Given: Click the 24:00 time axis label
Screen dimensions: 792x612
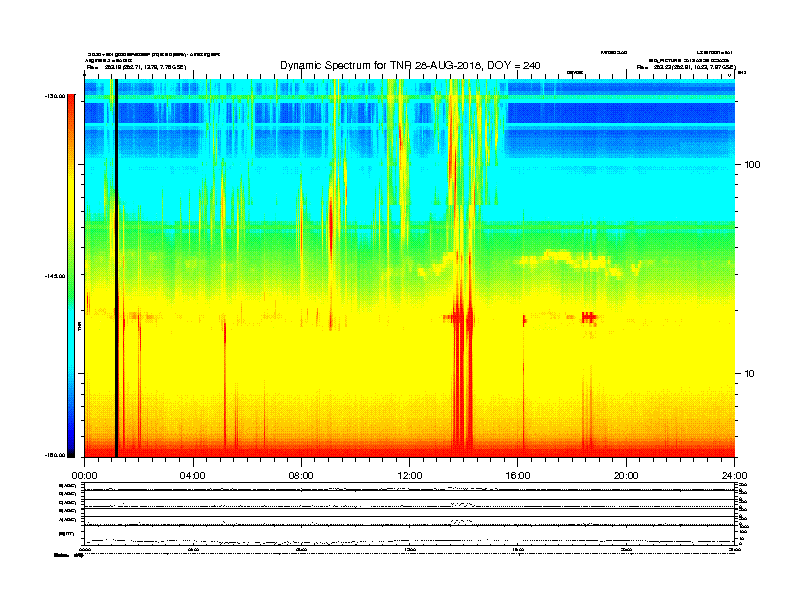Looking at the screenshot, I should [x=734, y=476].
